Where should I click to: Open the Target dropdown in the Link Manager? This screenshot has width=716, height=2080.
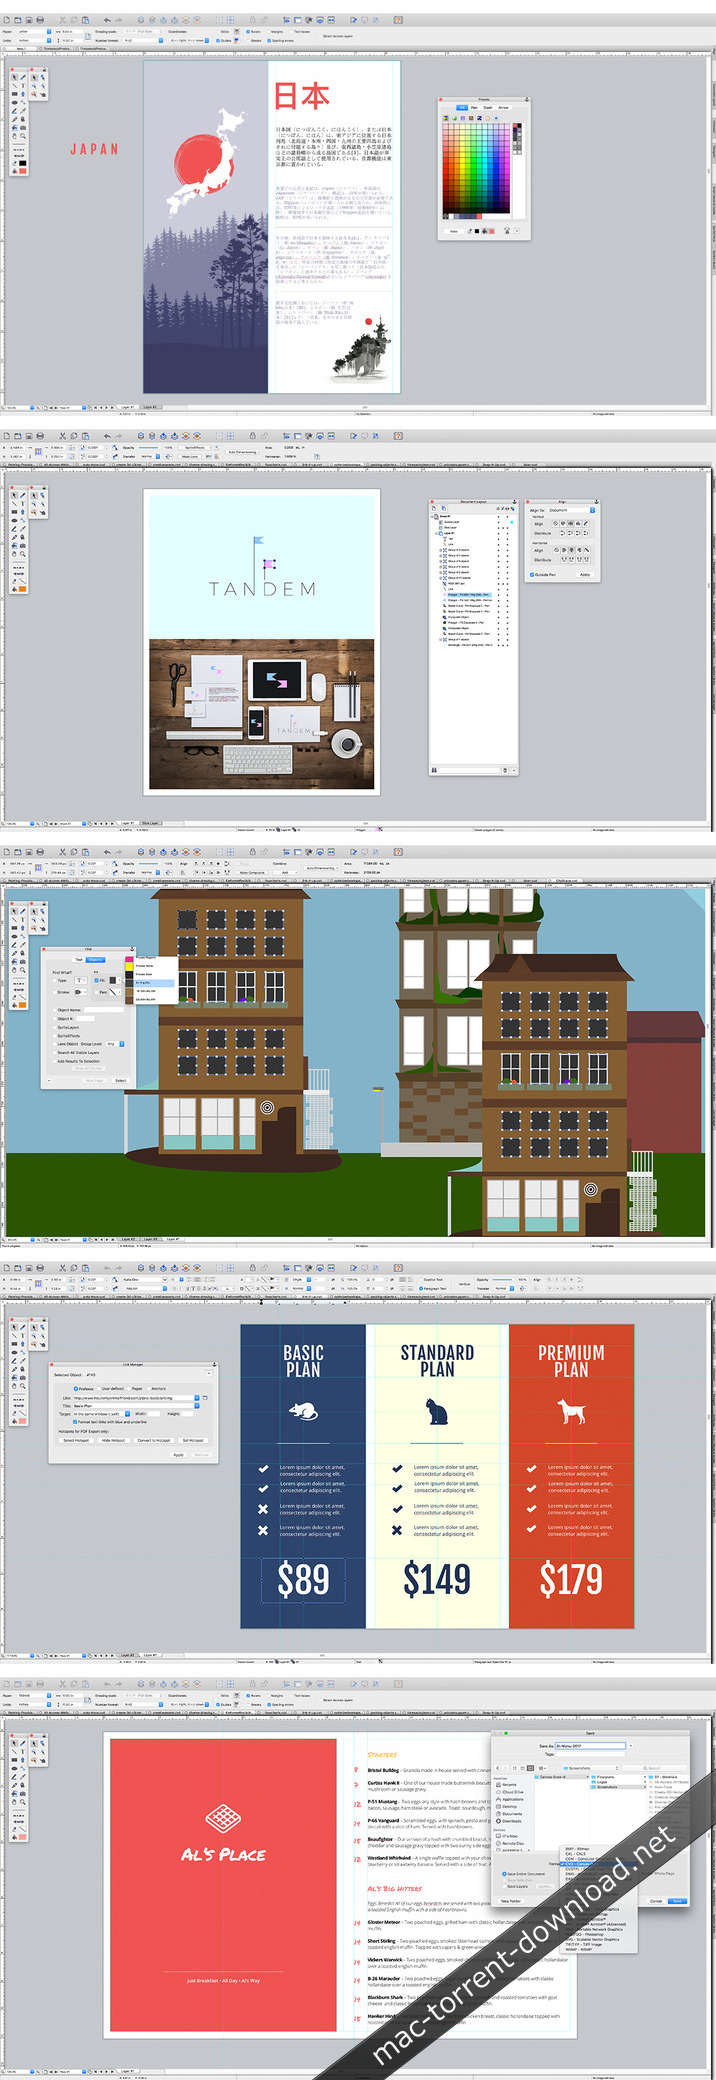coord(101,1414)
